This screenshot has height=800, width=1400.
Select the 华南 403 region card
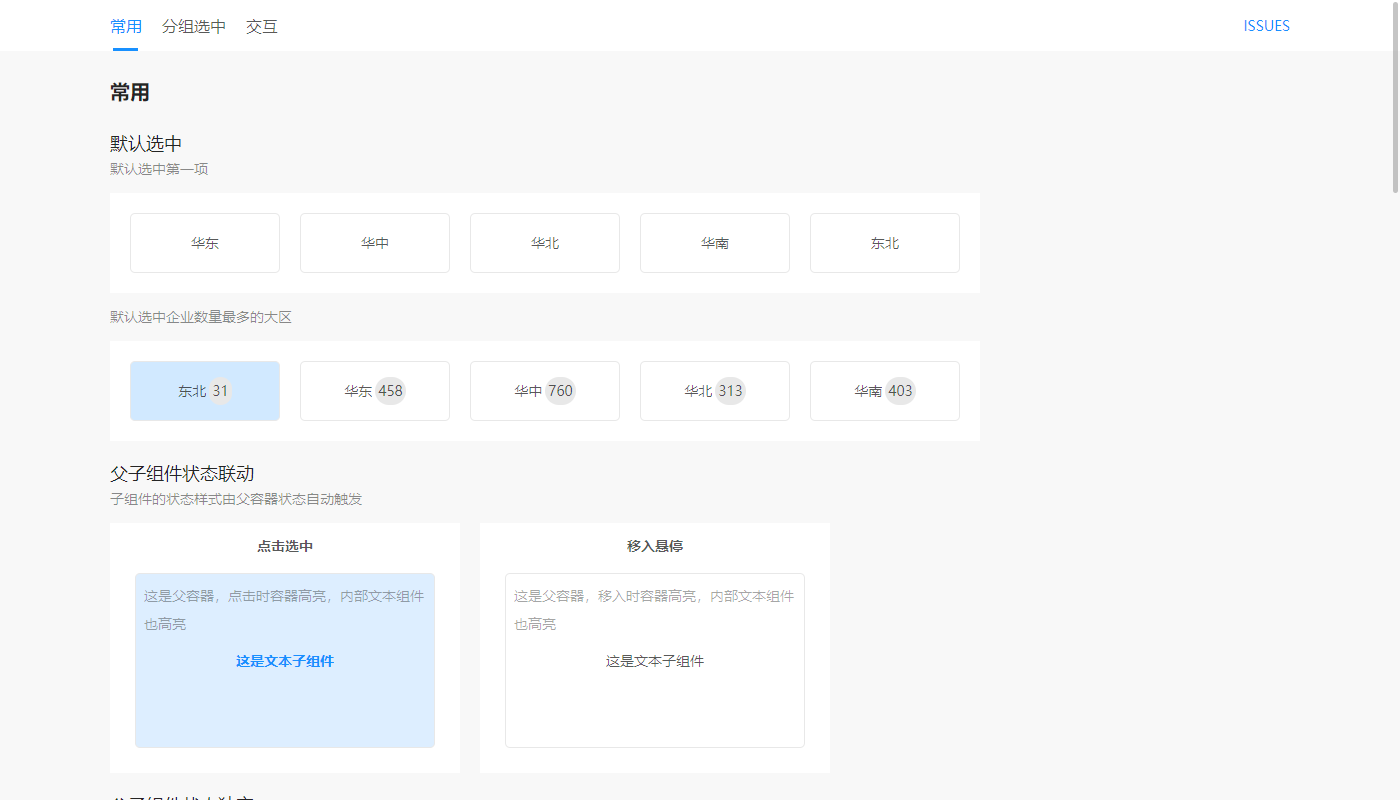(x=884, y=390)
